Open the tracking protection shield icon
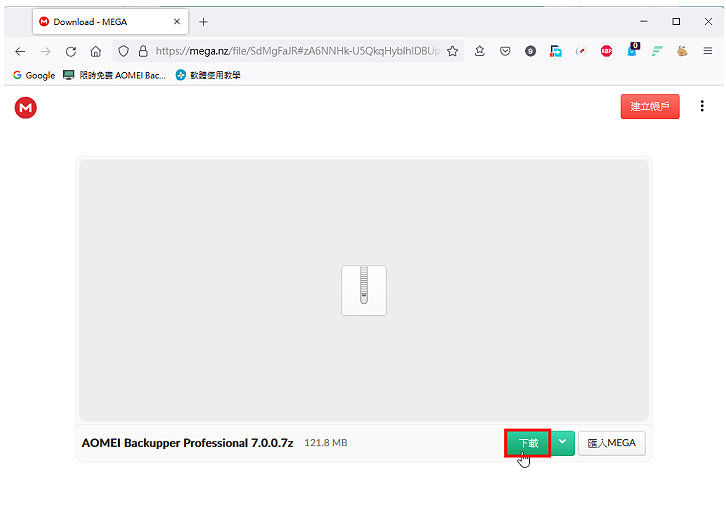726x520 pixels. [123, 51]
